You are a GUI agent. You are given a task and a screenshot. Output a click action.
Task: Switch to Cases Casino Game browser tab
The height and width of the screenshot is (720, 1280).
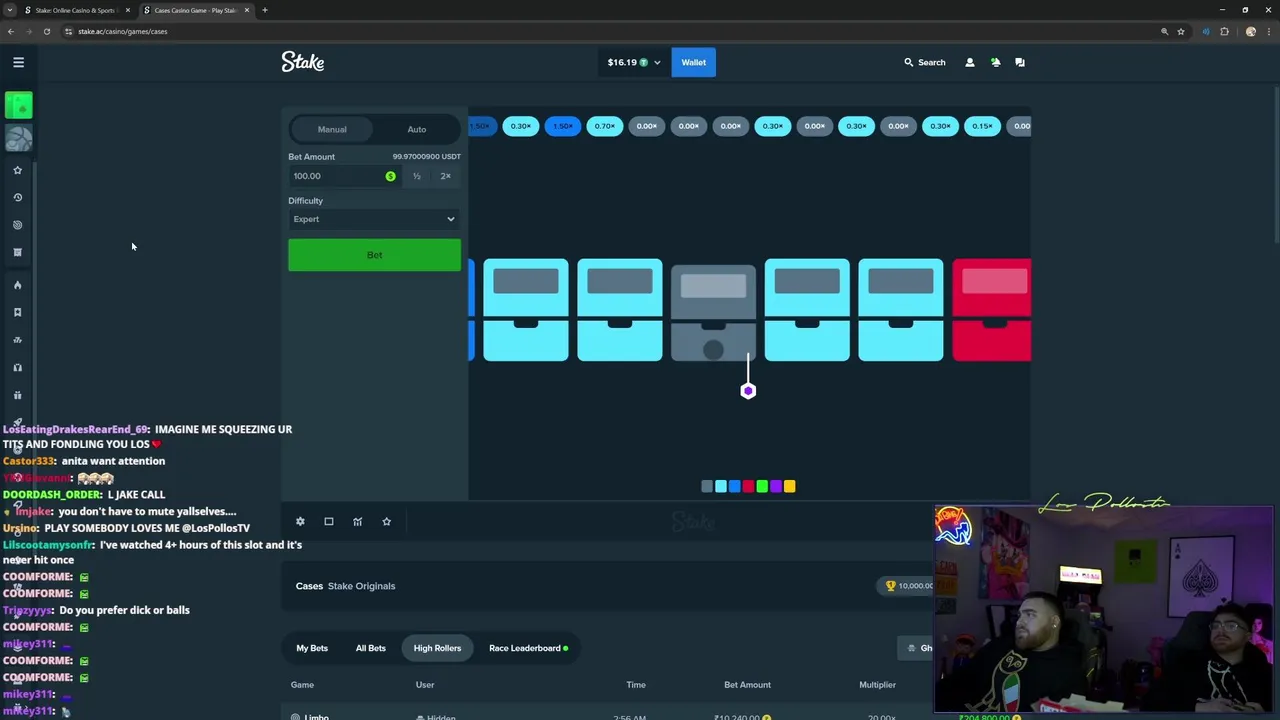pos(196,10)
